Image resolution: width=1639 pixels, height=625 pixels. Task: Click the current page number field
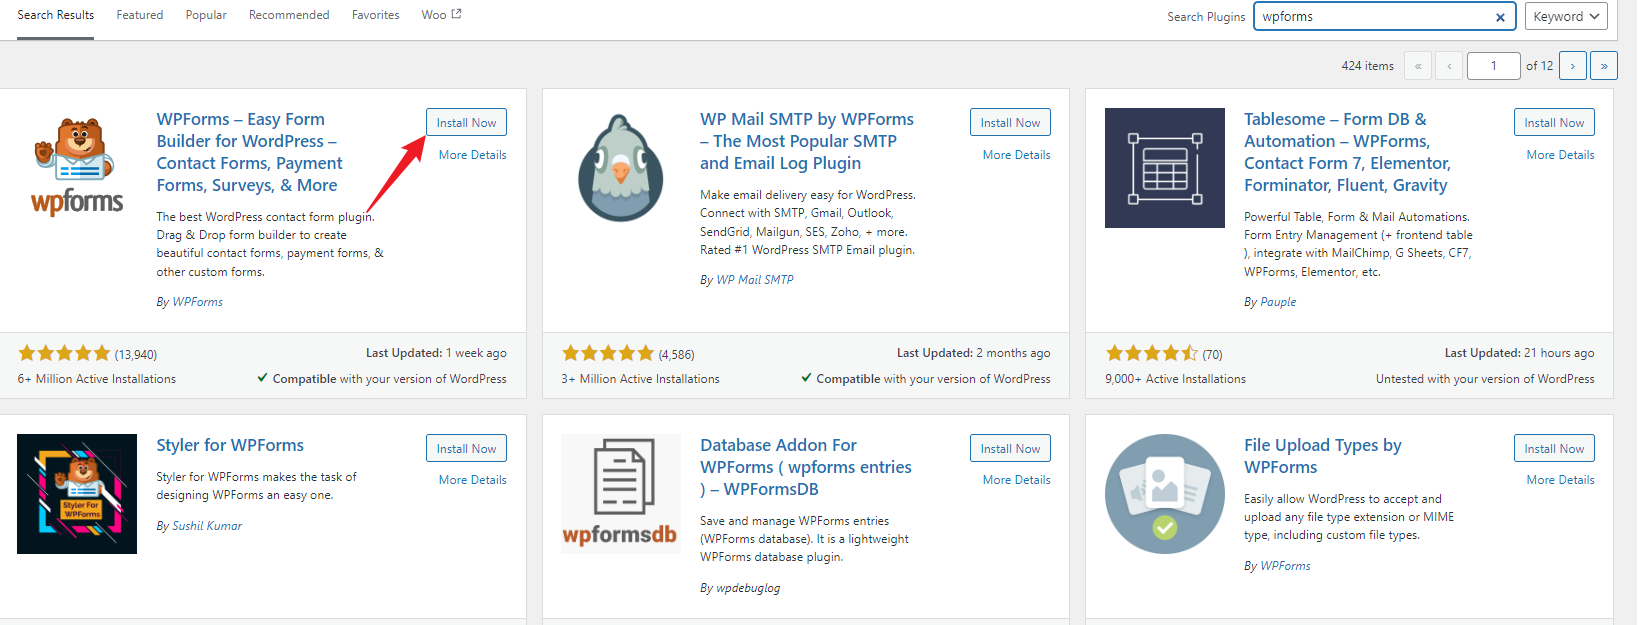[x=1493, y=66]
